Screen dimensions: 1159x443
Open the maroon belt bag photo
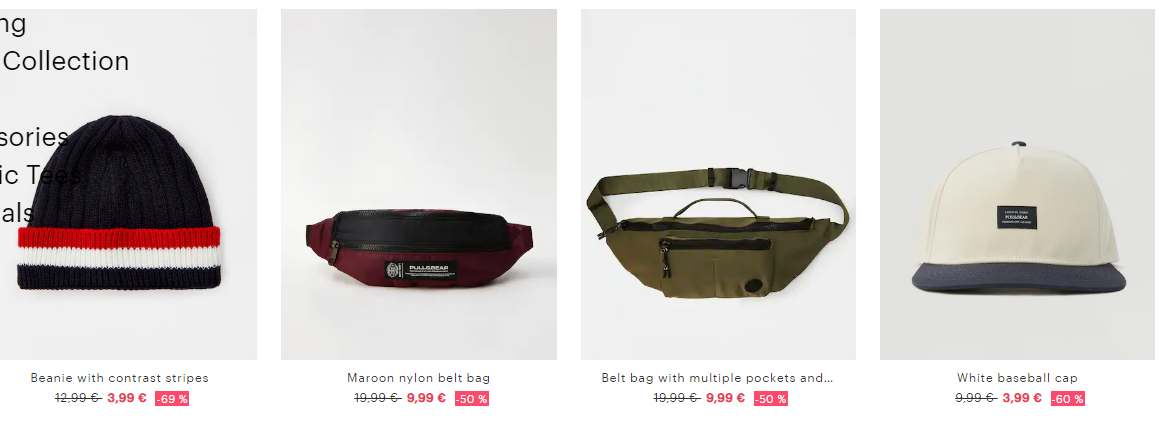pos(418,184)
